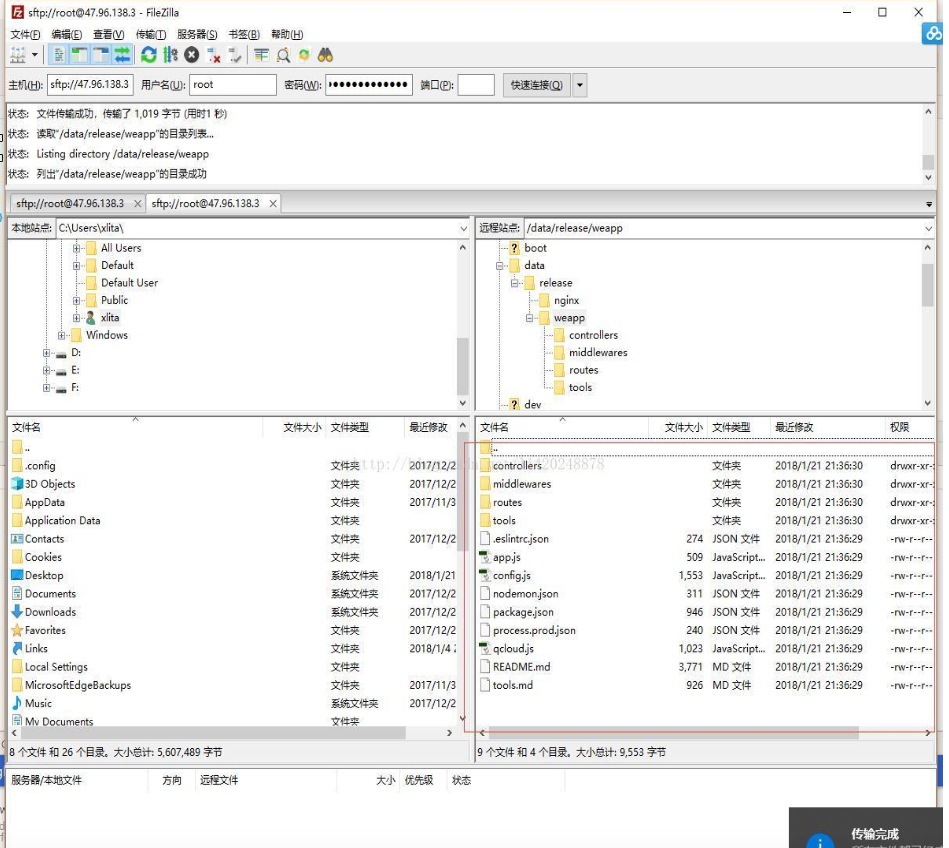949x848 pixels.
Task: Sort remote files by 权限 column
Action: point(908,427)
